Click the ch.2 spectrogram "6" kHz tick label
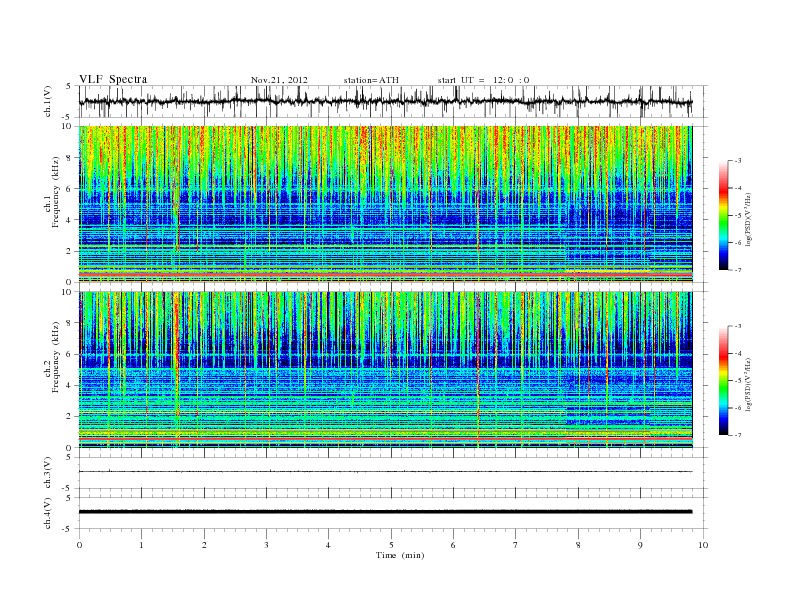This screenshot has height=612, width=792. (70, 354)
